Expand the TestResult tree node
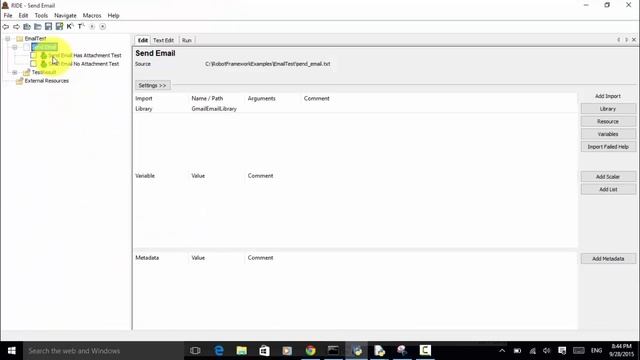The image size is (640, 360). 15,72
